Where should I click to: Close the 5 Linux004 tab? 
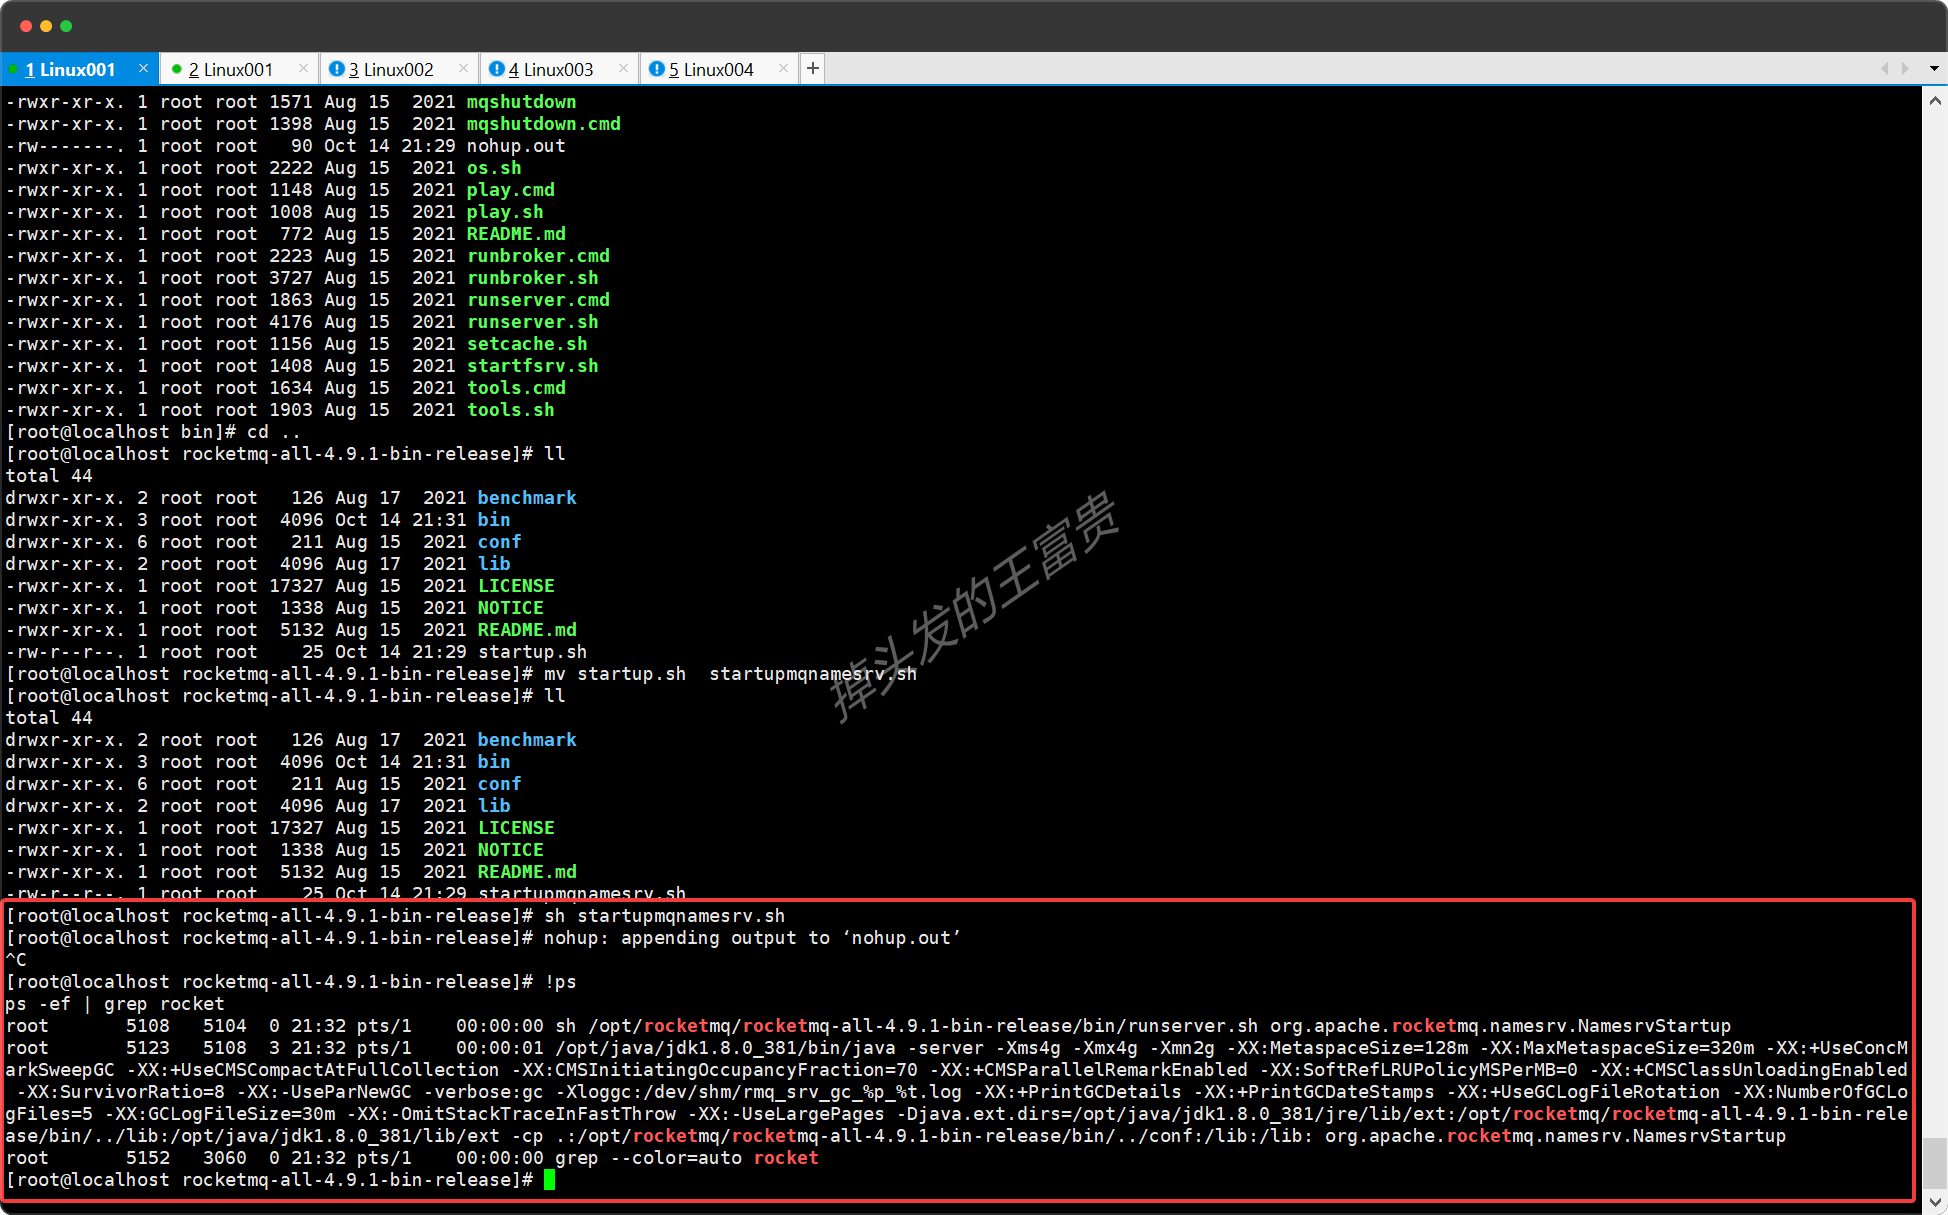(x=783, y=68)
